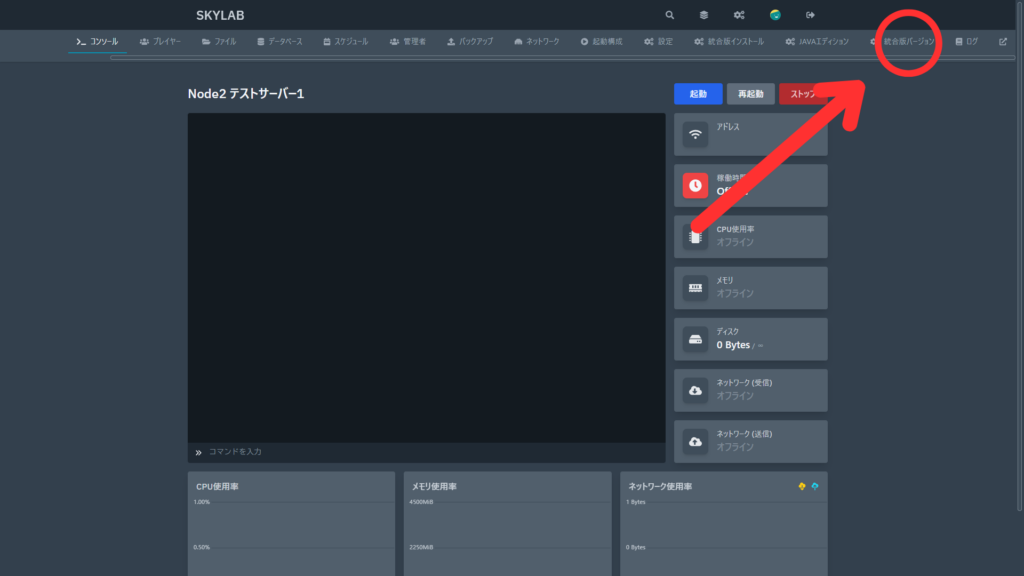Screen dimensions: 1024x576
Task: Click the yellow icon in ネットワーク使用率 chart header
Action: (x=801, y=487)
